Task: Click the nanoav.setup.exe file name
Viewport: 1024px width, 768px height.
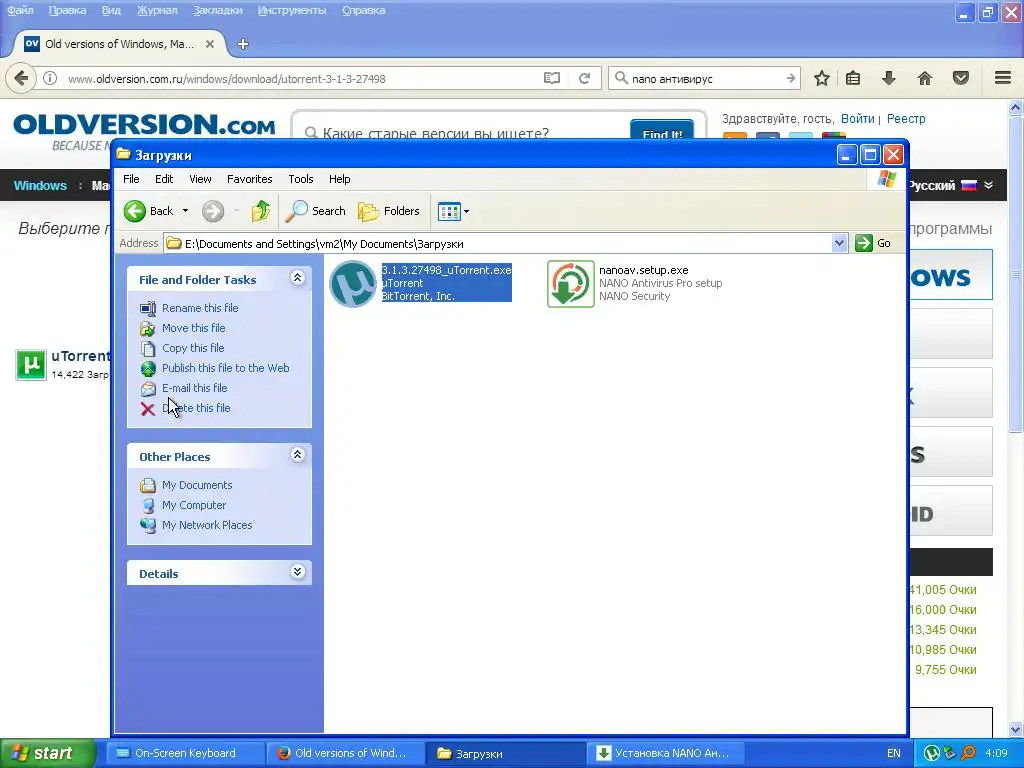Action: [643, 270]
